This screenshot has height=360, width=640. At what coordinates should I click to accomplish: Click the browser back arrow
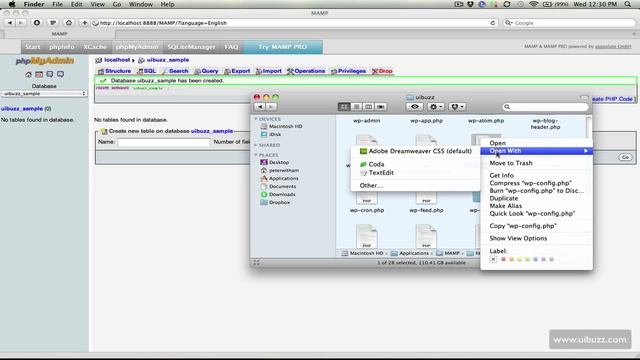pyautogui.click(x=10, y=23)
